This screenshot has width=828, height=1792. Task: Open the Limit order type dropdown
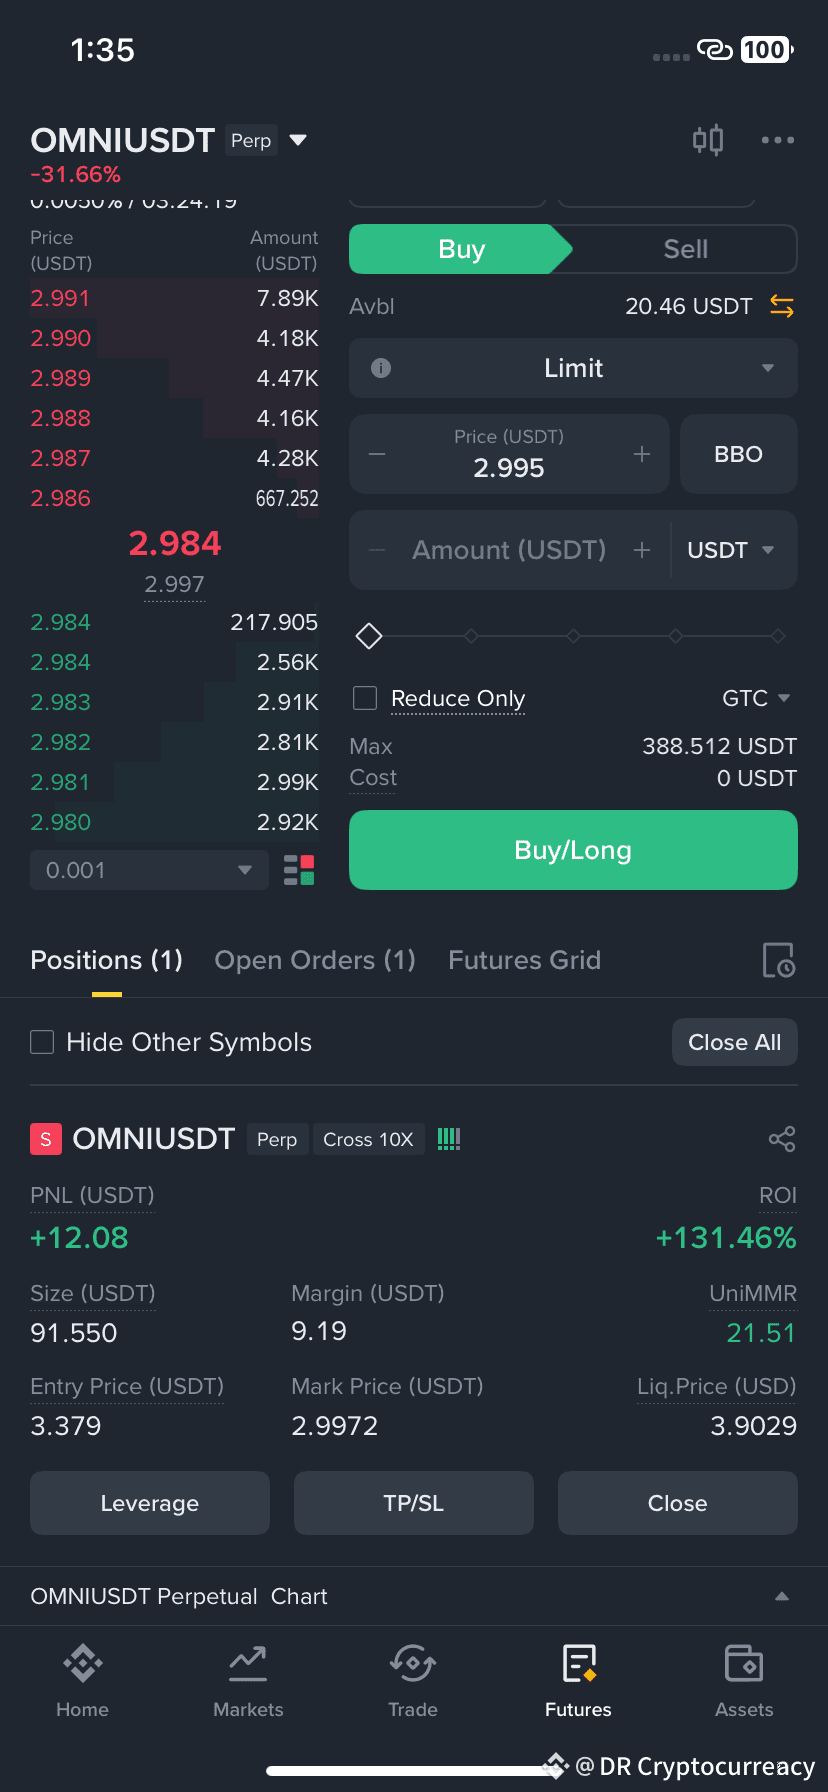(x=573, y=368)
